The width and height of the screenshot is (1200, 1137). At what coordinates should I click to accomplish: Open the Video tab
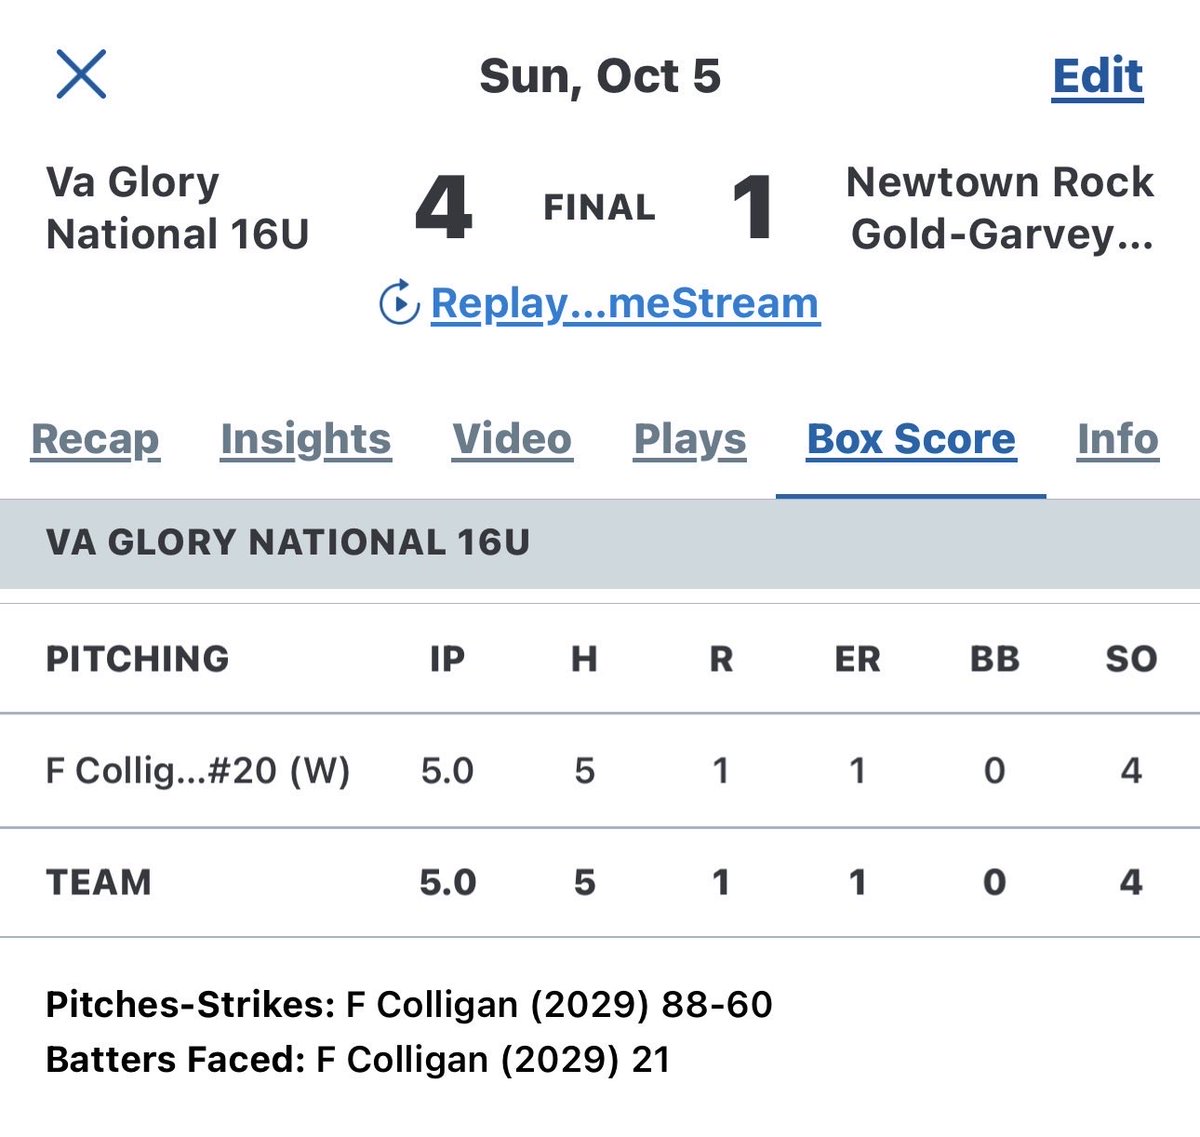pos(512,439)
